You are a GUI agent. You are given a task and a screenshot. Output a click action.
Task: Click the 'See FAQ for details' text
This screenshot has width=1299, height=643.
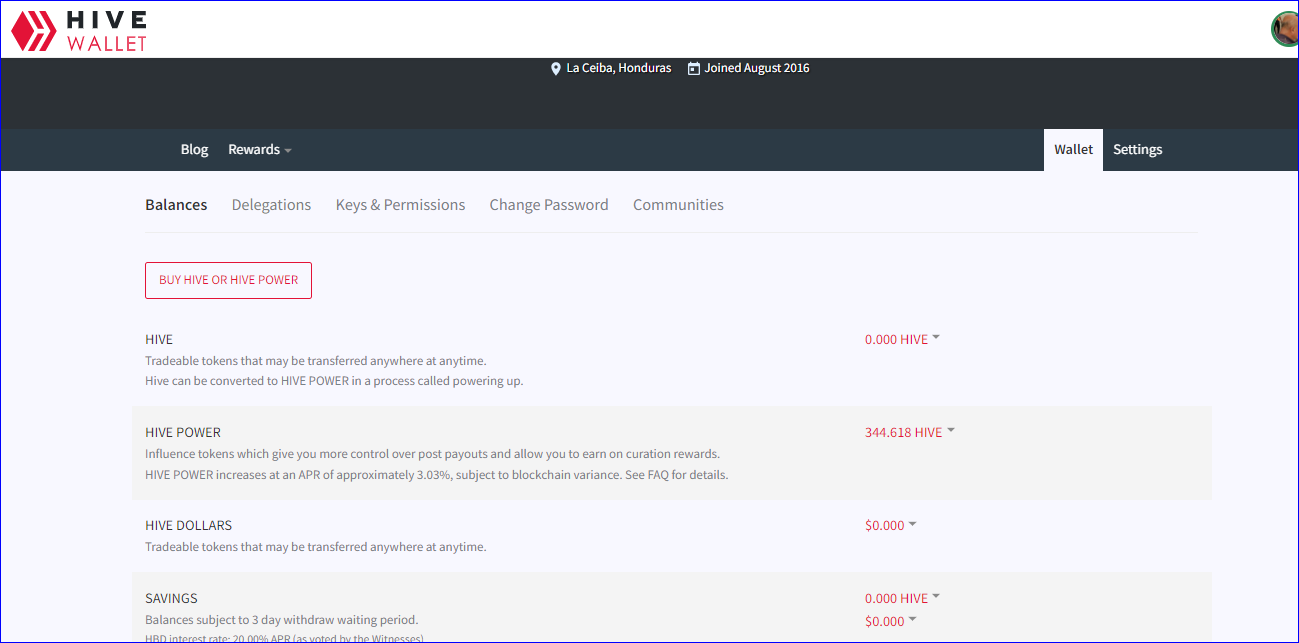click(676, 475)
